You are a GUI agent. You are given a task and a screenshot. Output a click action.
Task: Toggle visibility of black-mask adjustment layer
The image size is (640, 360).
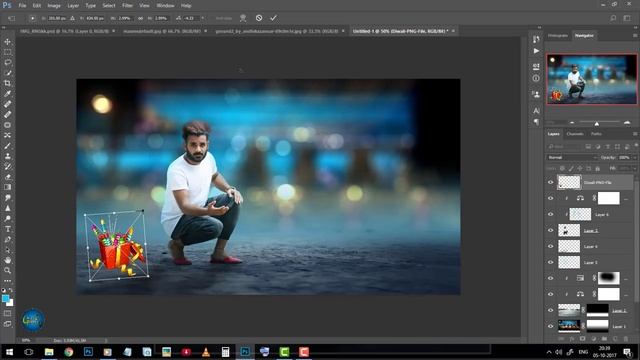[x=550, y=278]
